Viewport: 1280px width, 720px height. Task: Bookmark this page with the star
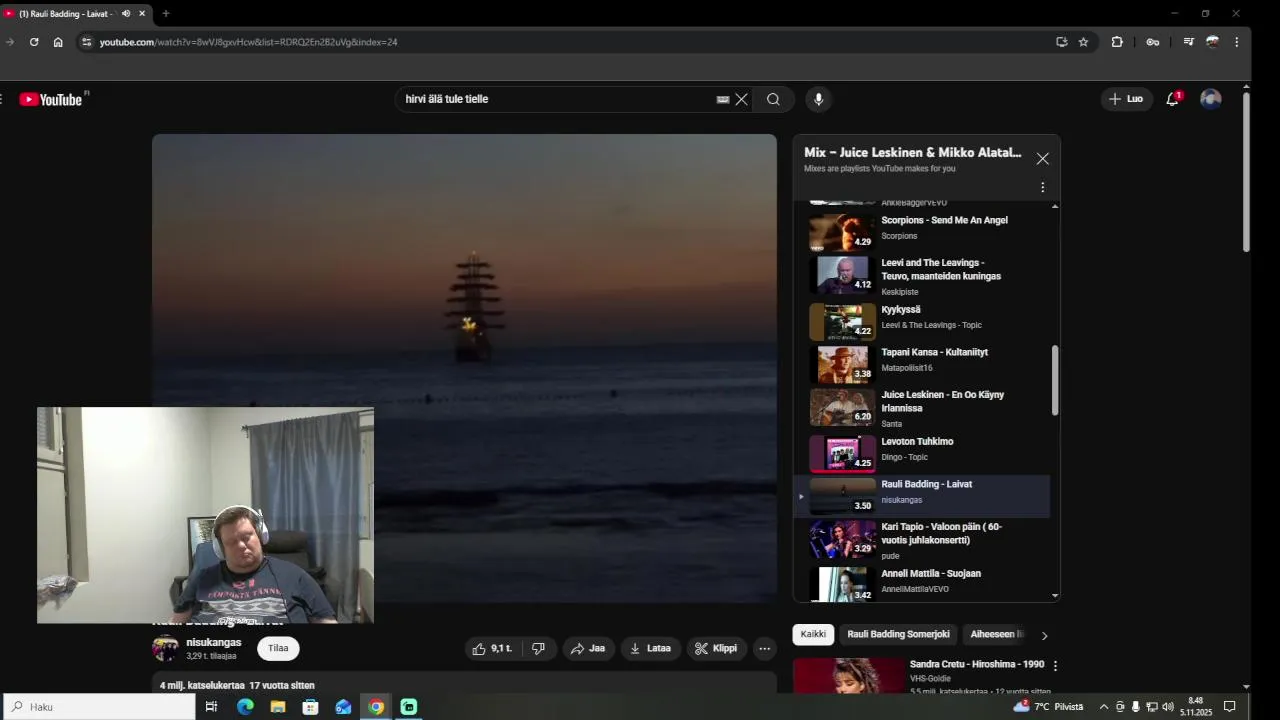[x=1083, y=42]
